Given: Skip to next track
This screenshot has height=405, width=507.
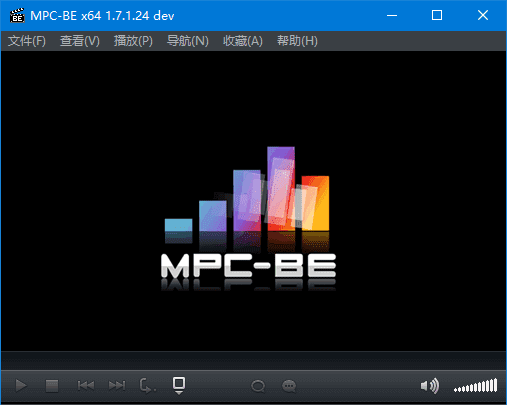Looking at the screenshot, I should (x=117, y=386).
